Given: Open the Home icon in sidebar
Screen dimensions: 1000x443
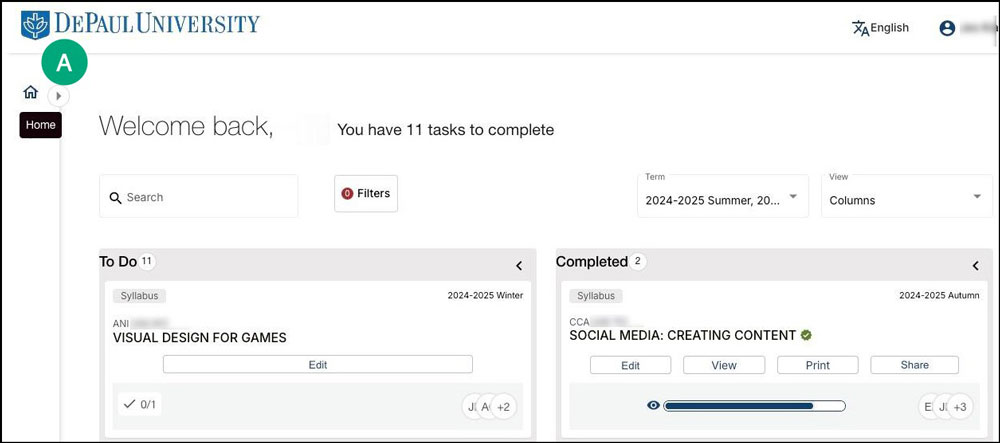Looking at the screenshot, I should 30,93.
